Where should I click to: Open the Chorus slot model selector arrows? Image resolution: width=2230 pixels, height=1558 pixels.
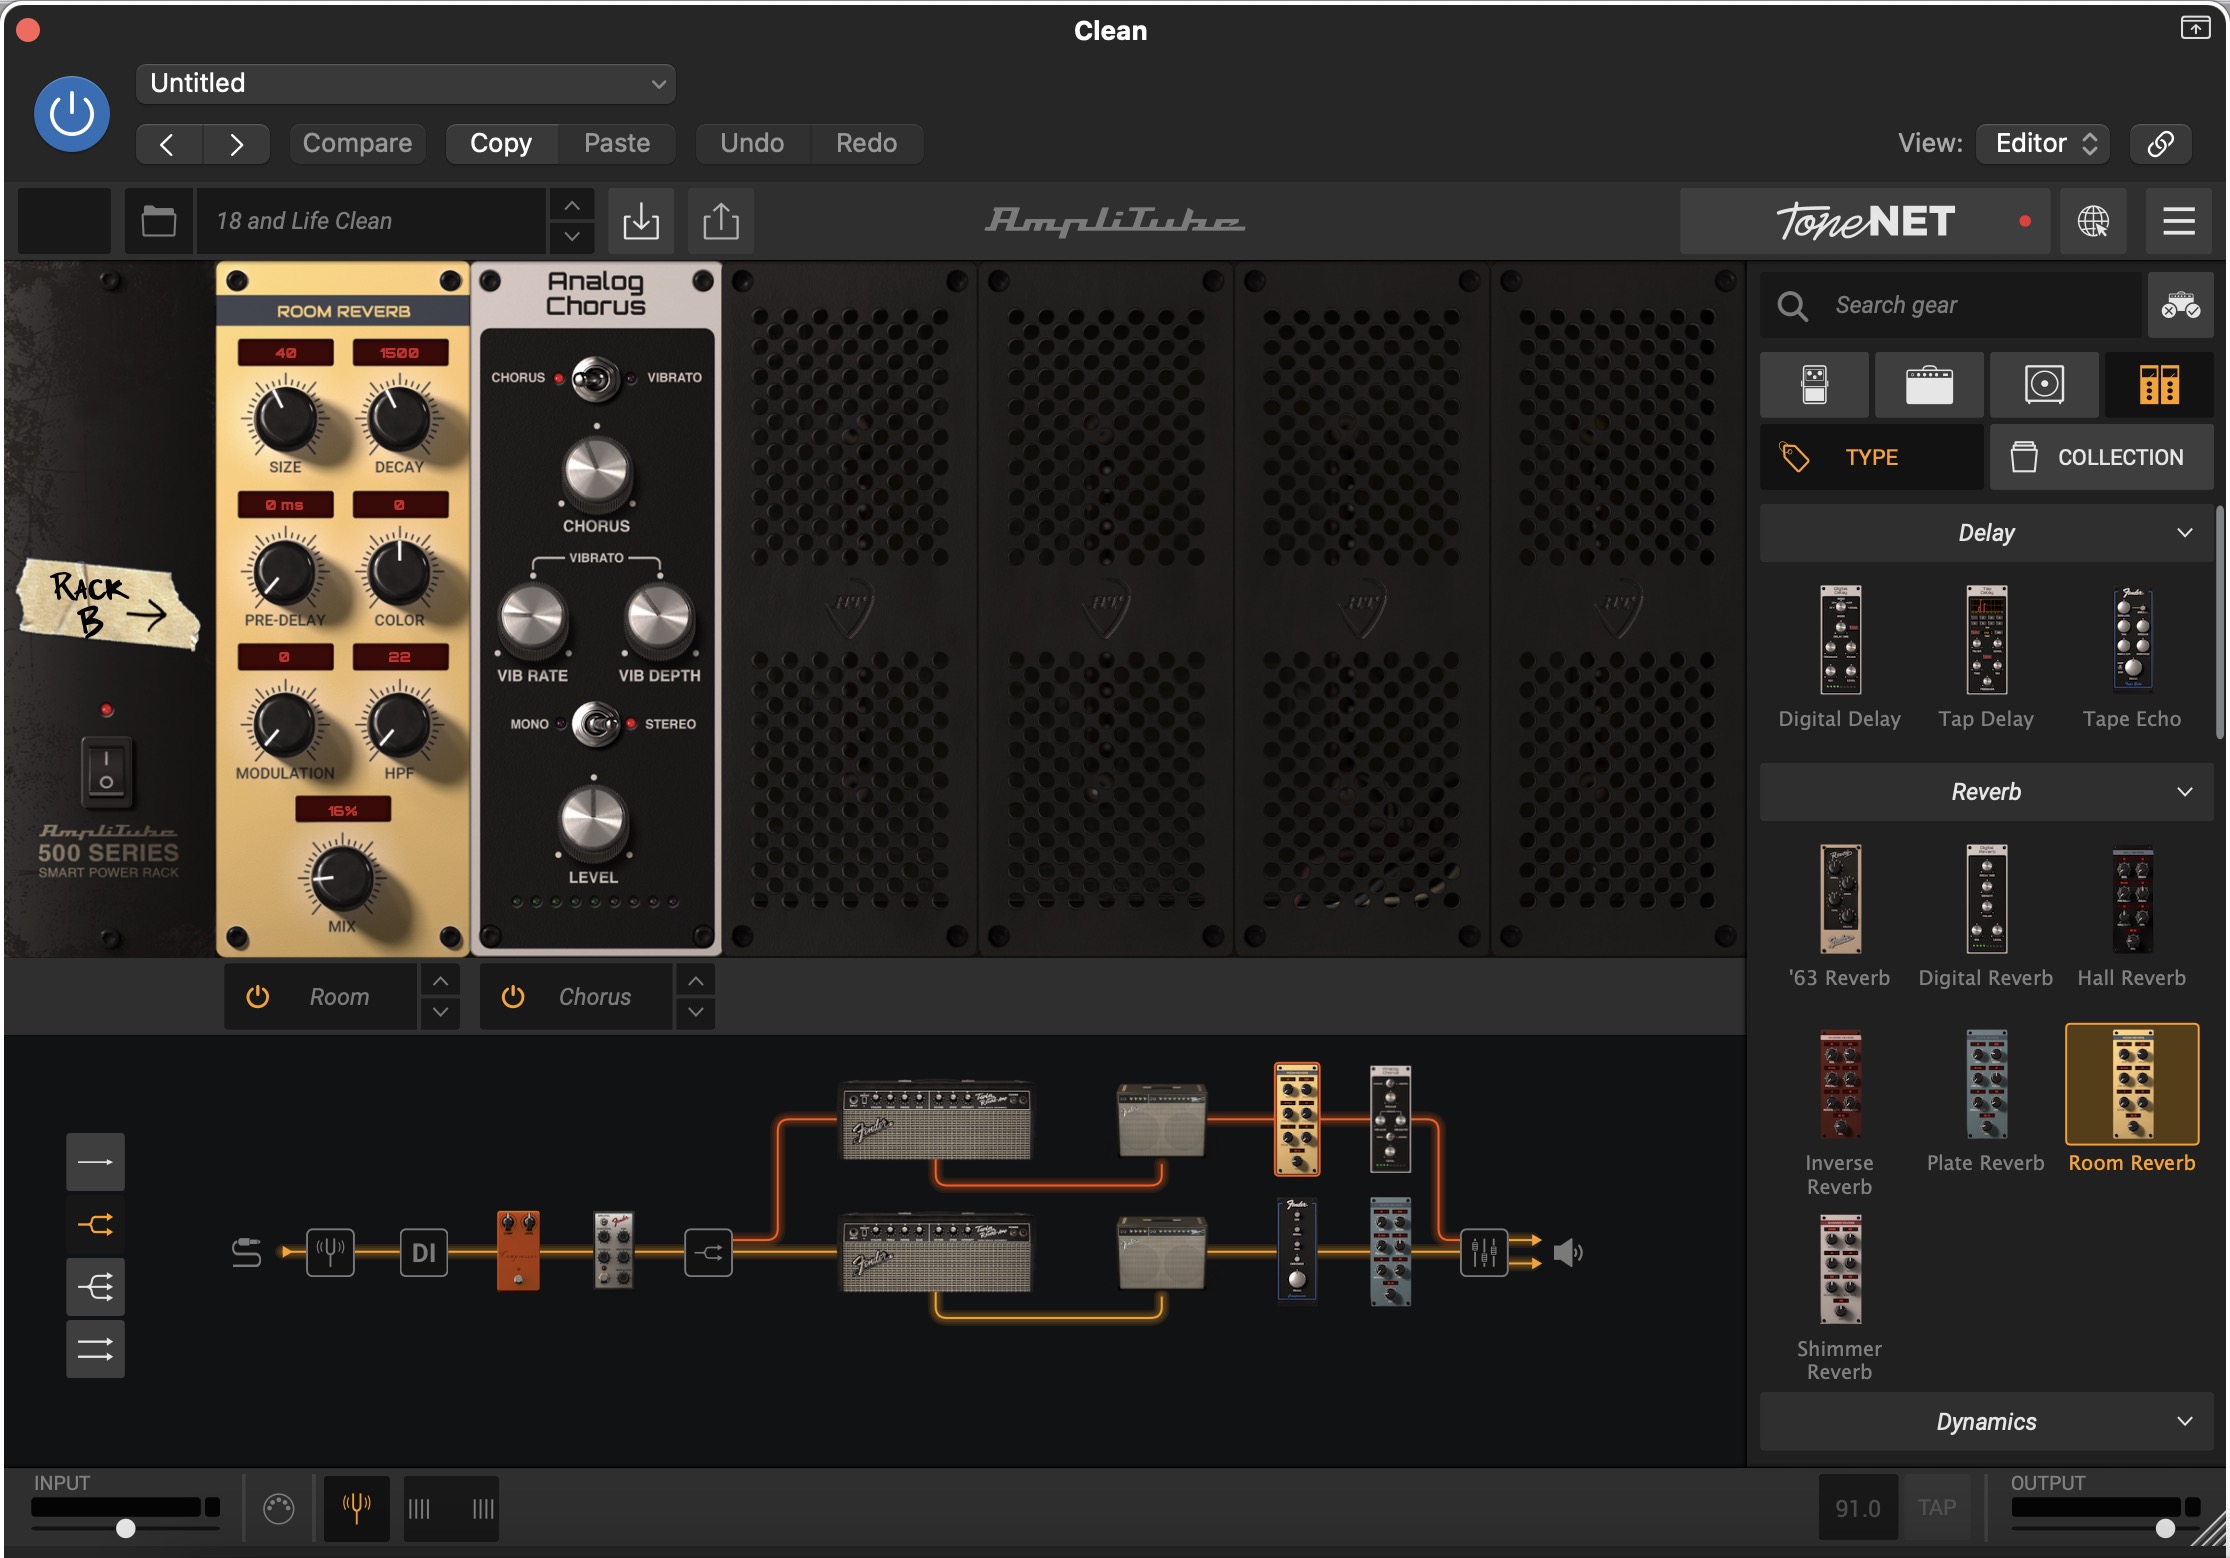click(x=696, y=996)
